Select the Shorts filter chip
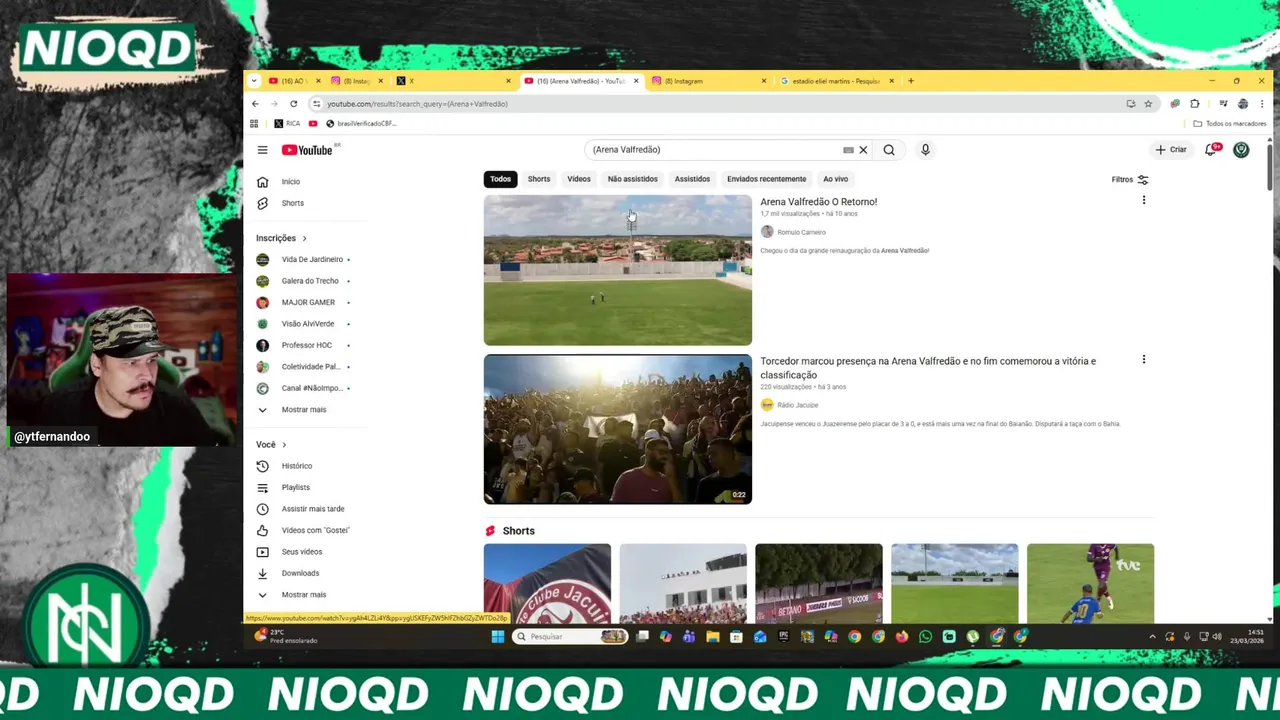This screenshot has height=720, width=1280. click(x=539, y=179)
